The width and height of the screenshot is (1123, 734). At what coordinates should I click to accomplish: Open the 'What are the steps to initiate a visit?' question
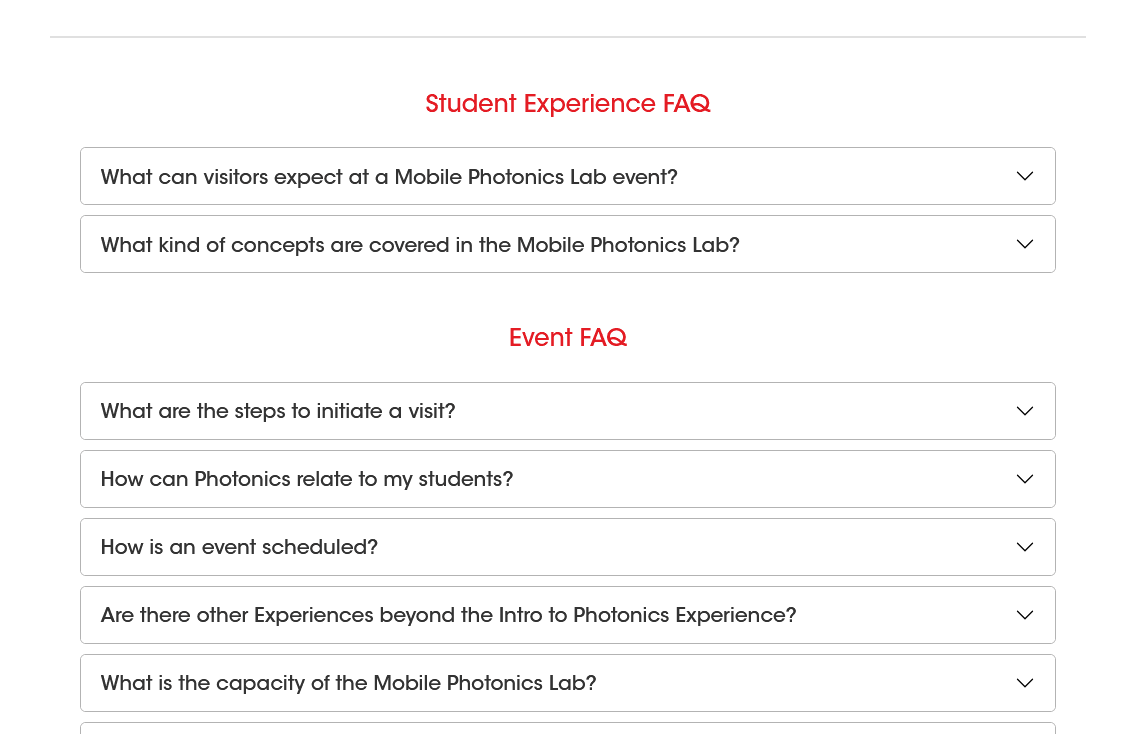pyautogui.click(x=278, y=411)
